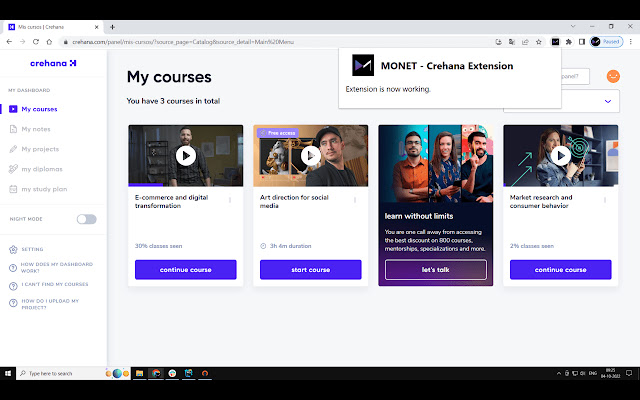
Task: Click the '2% classes seen' text
Action: 532,246
